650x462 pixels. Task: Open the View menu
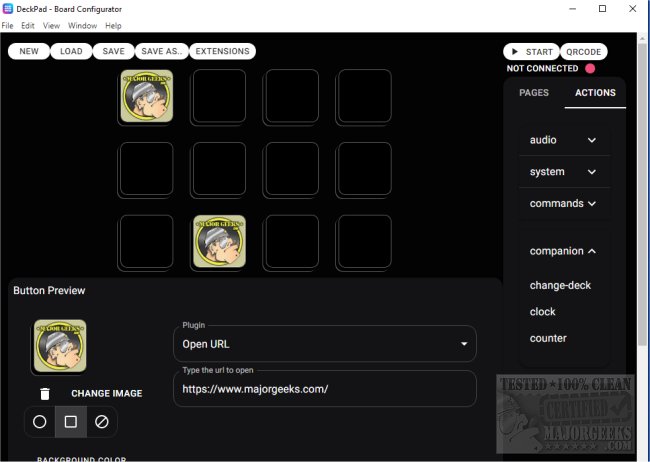[51, 26]
